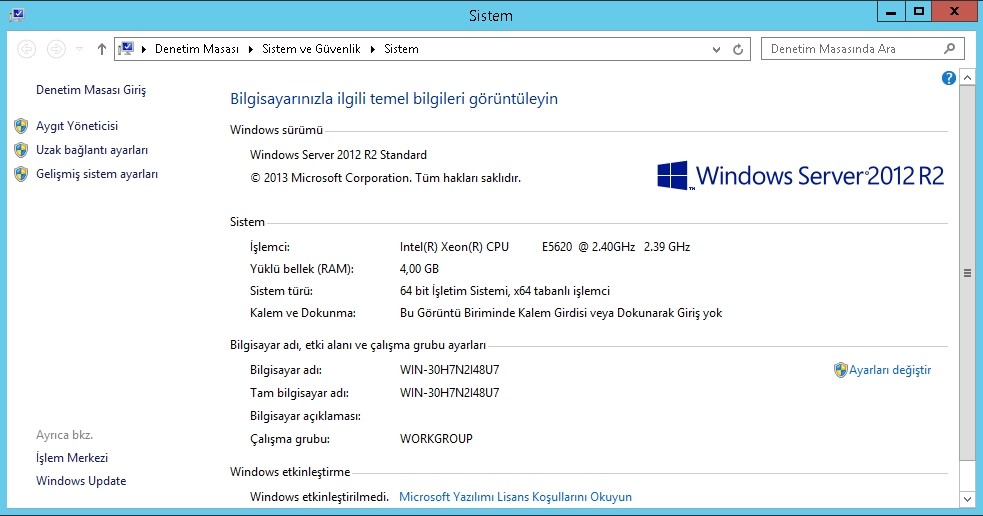Select Sistem breadcrumb in address bar
The width and height of the screenshot is (983, 516).
point(401,49)
